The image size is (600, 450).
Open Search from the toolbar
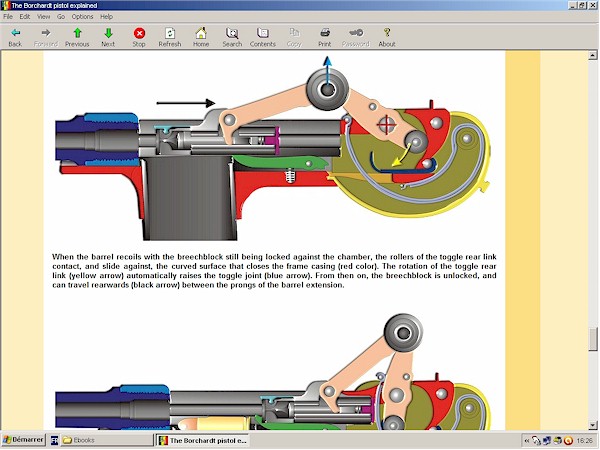coord(232,37)
